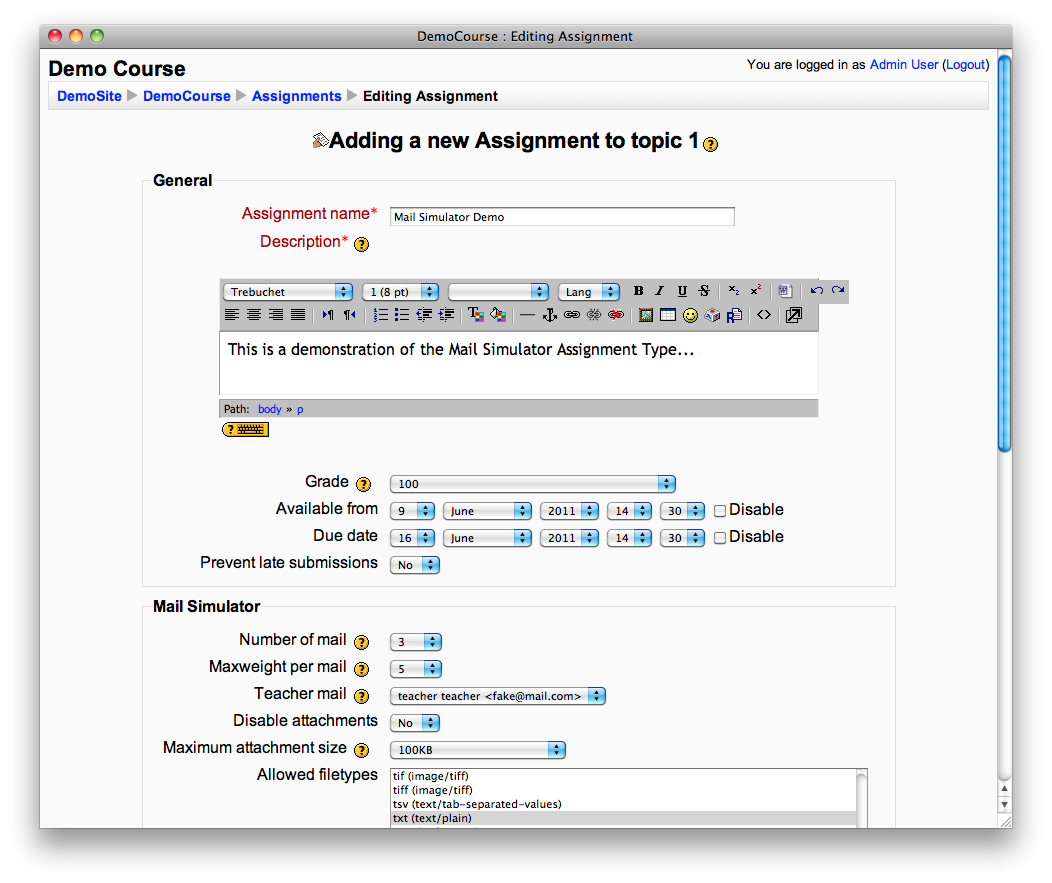Image resolution: width=1052 pixels, height=883 pixels.
Task: Disable the Available from date
Action: click(x=720, y=510)
